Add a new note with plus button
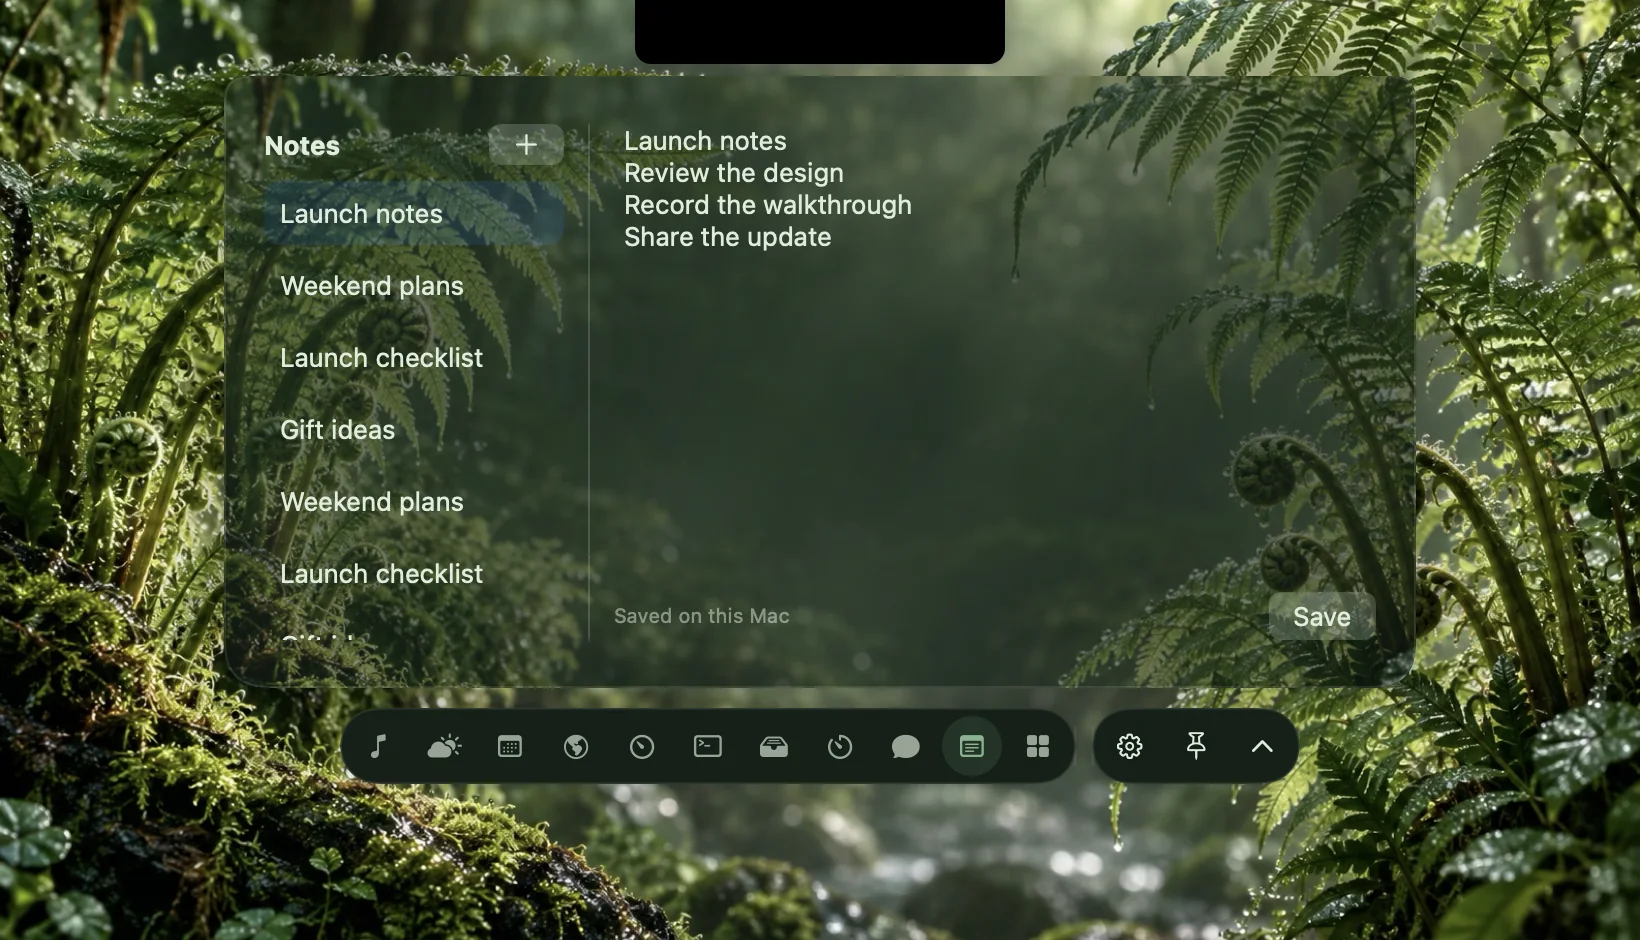 pyautogui.click(x=526, y=145)
